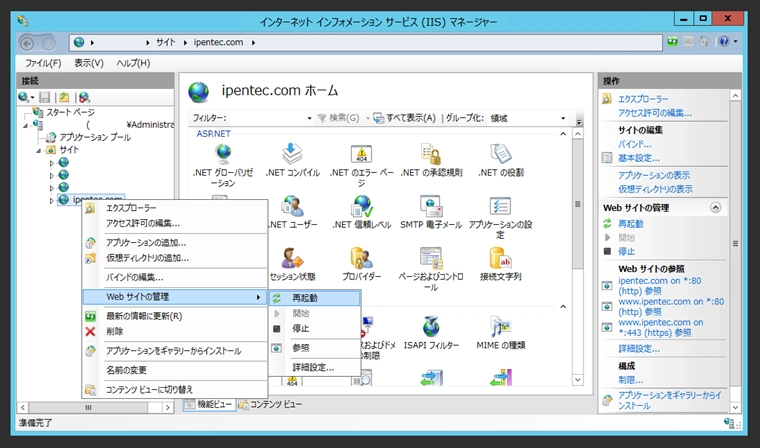Click connections pane horizontal scrollbar right arrow
Viewport: 760px width, 448px height.
(168, 407)
